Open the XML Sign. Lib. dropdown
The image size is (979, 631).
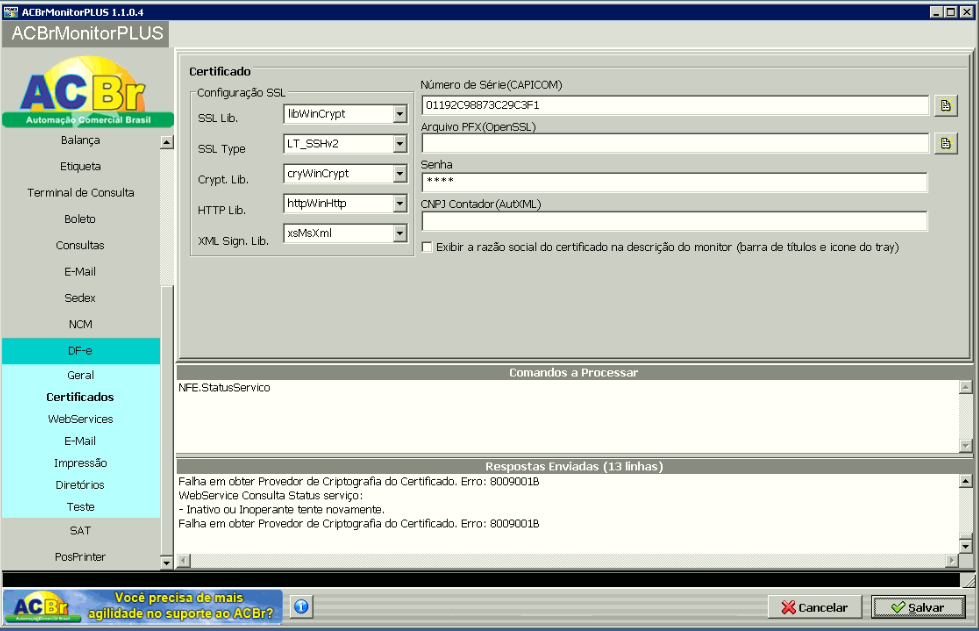pos(400,233)
